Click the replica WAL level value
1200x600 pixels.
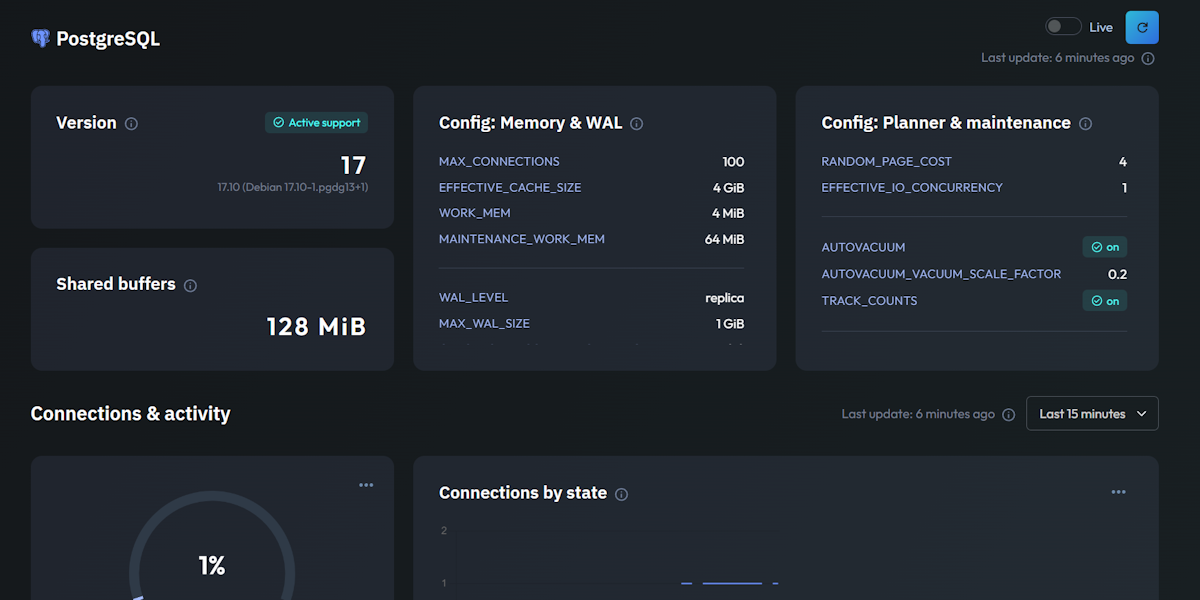point(724,297)
